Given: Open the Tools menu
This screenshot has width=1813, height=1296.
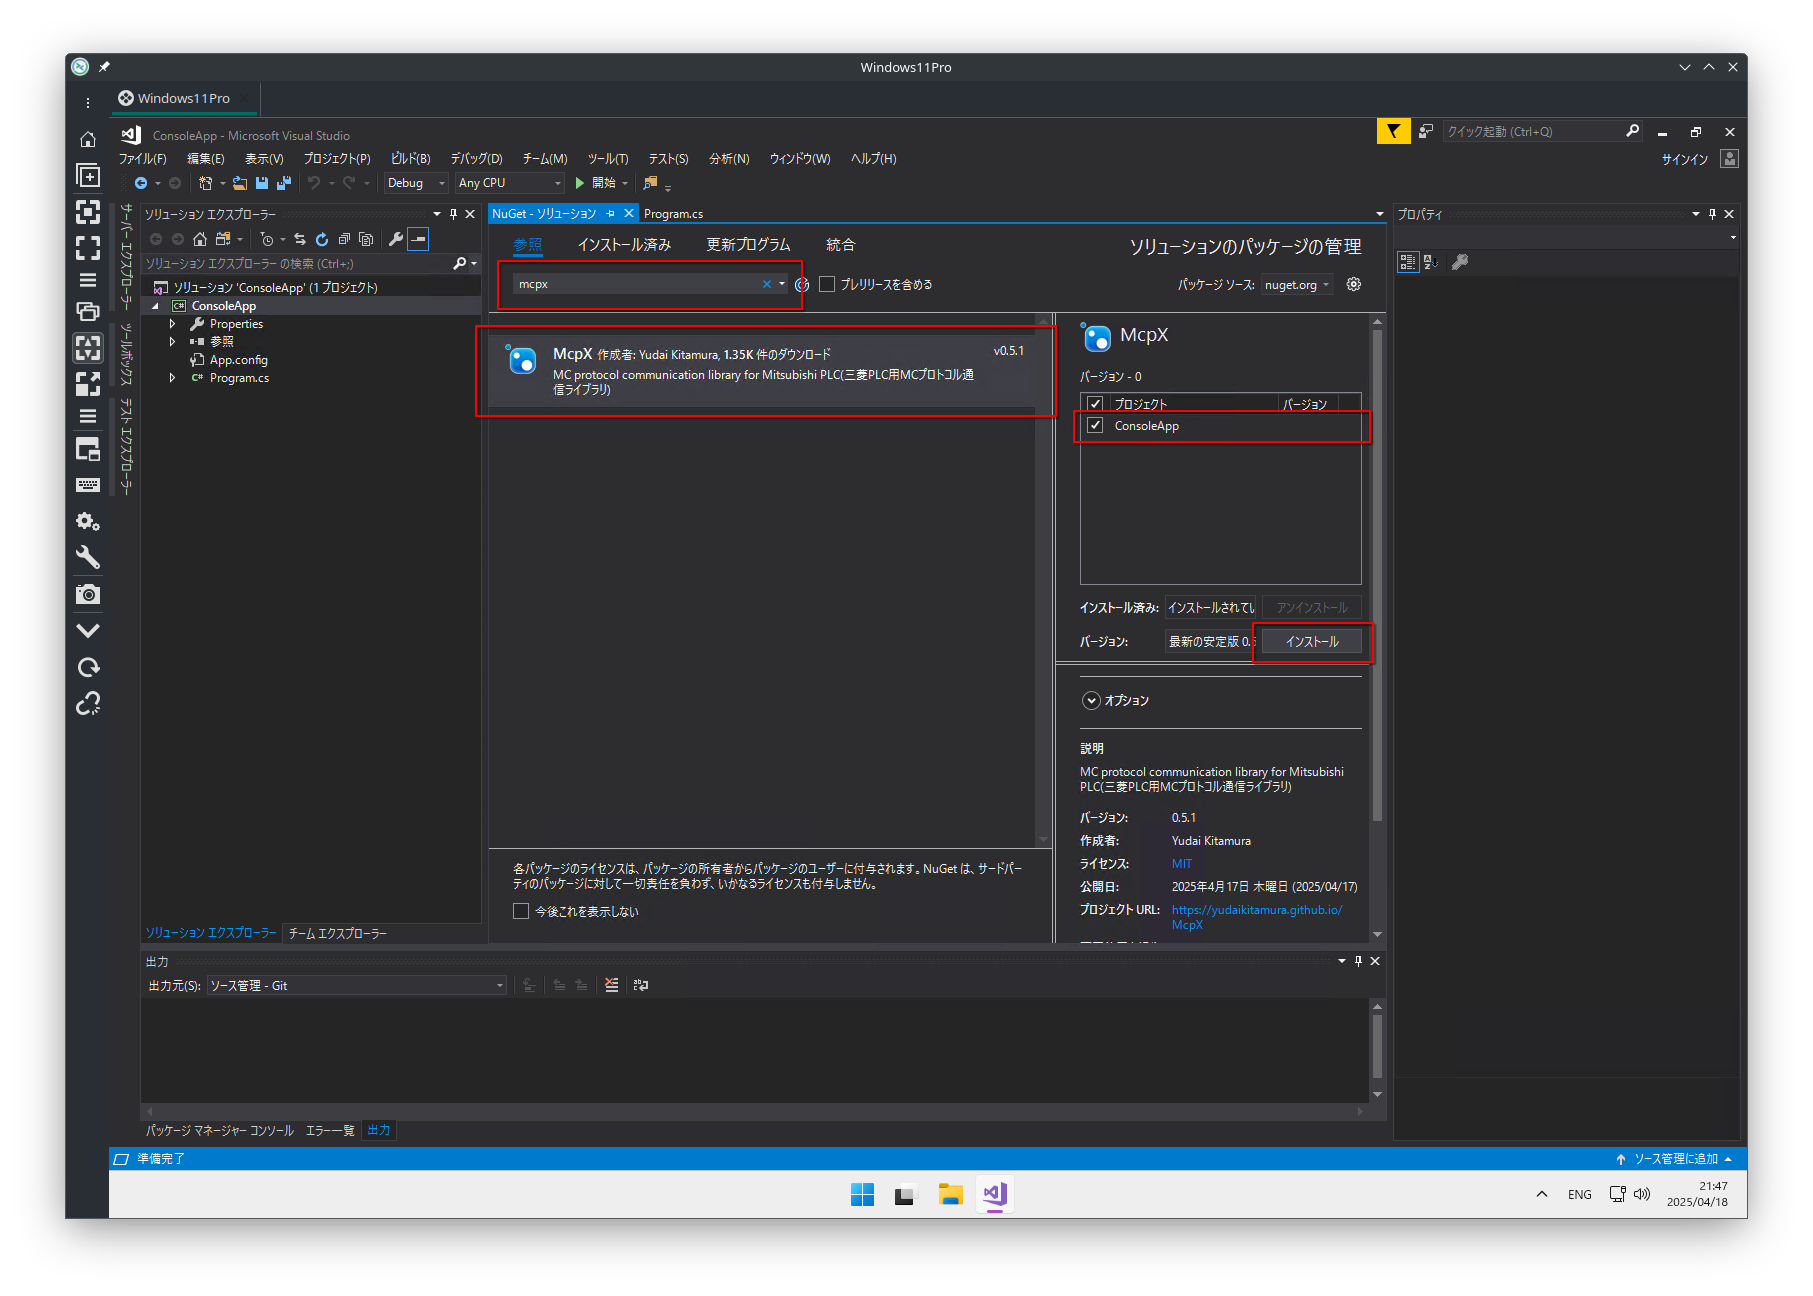Looking at the screenshot, I should coord(608,159).
